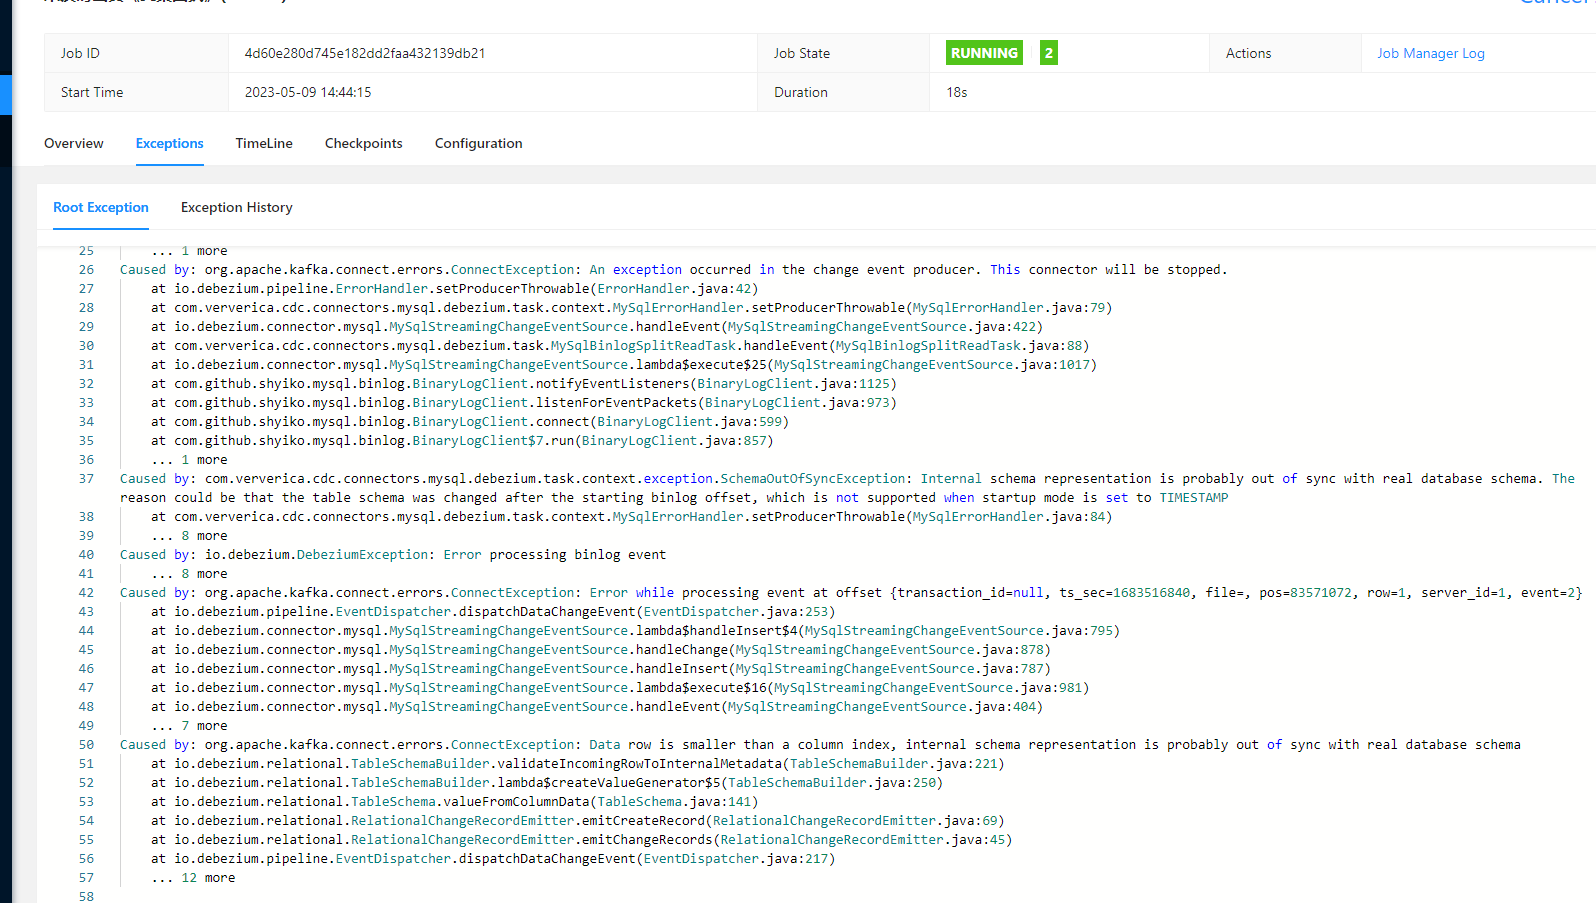
Task: Click line number 26 in the gutter
Action: (86, 270)
